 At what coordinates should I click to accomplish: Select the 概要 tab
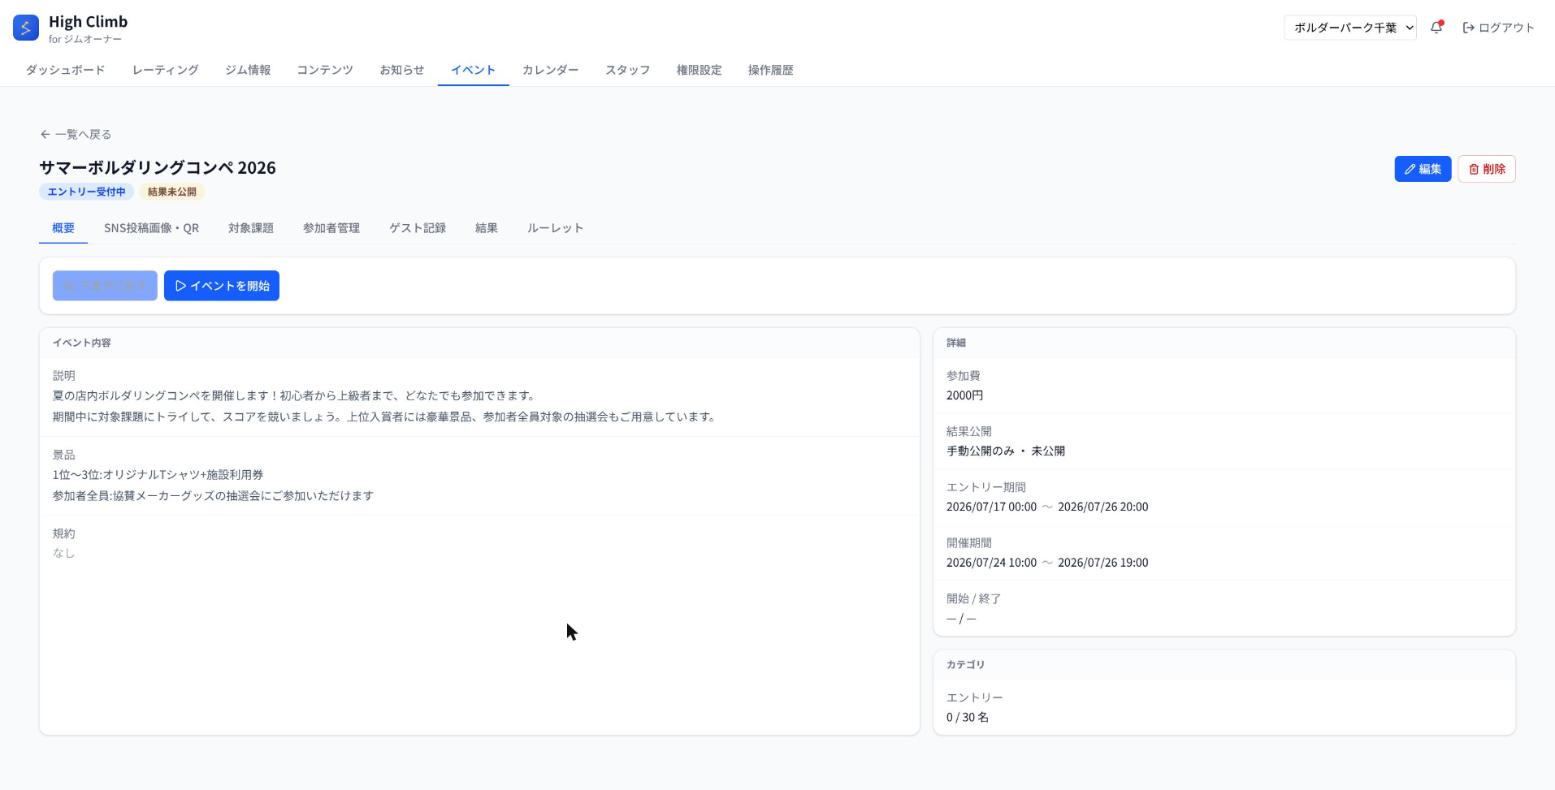coord(63,228)
